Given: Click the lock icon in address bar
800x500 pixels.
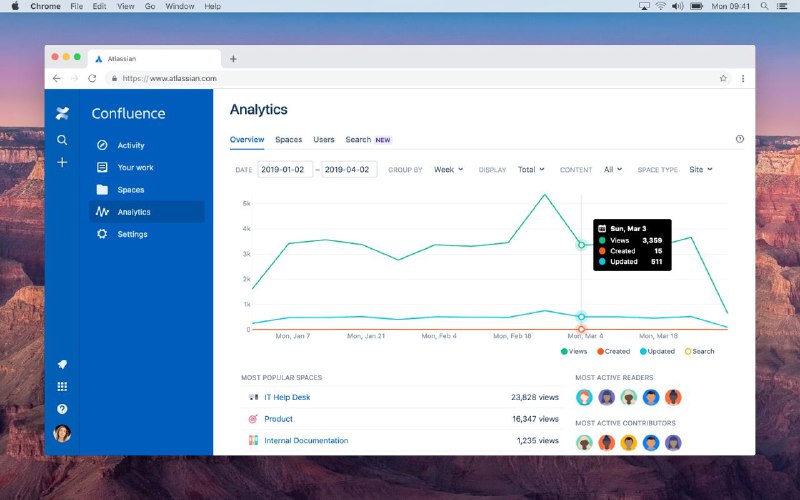Looking at the screenshot, I should coord(114,79).
